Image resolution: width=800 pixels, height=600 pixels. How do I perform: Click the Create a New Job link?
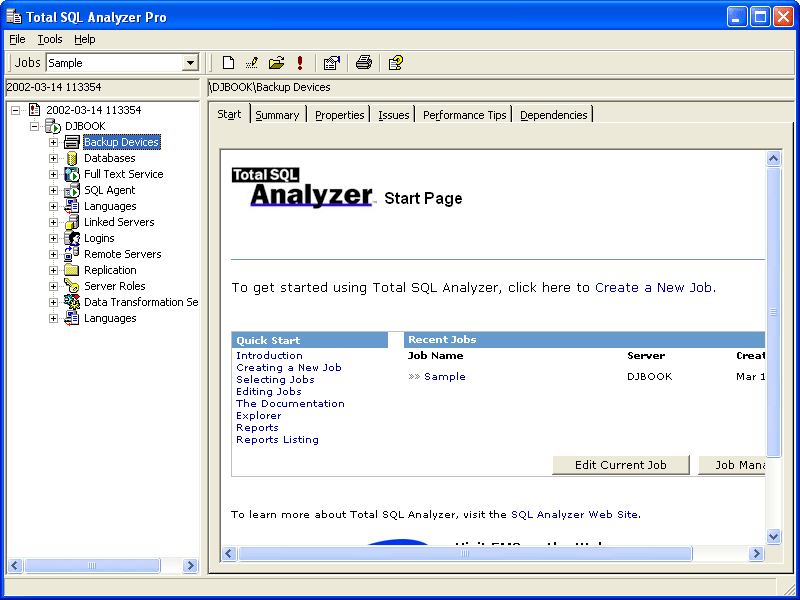tap(654, 287)
